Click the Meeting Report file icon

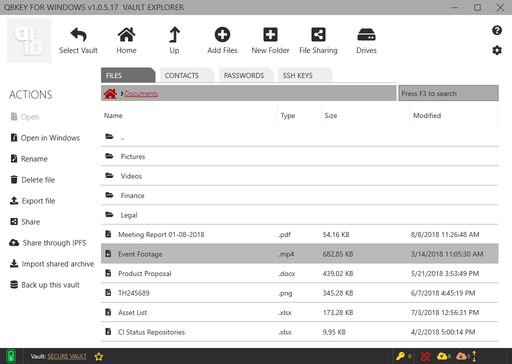coord(108,234)
